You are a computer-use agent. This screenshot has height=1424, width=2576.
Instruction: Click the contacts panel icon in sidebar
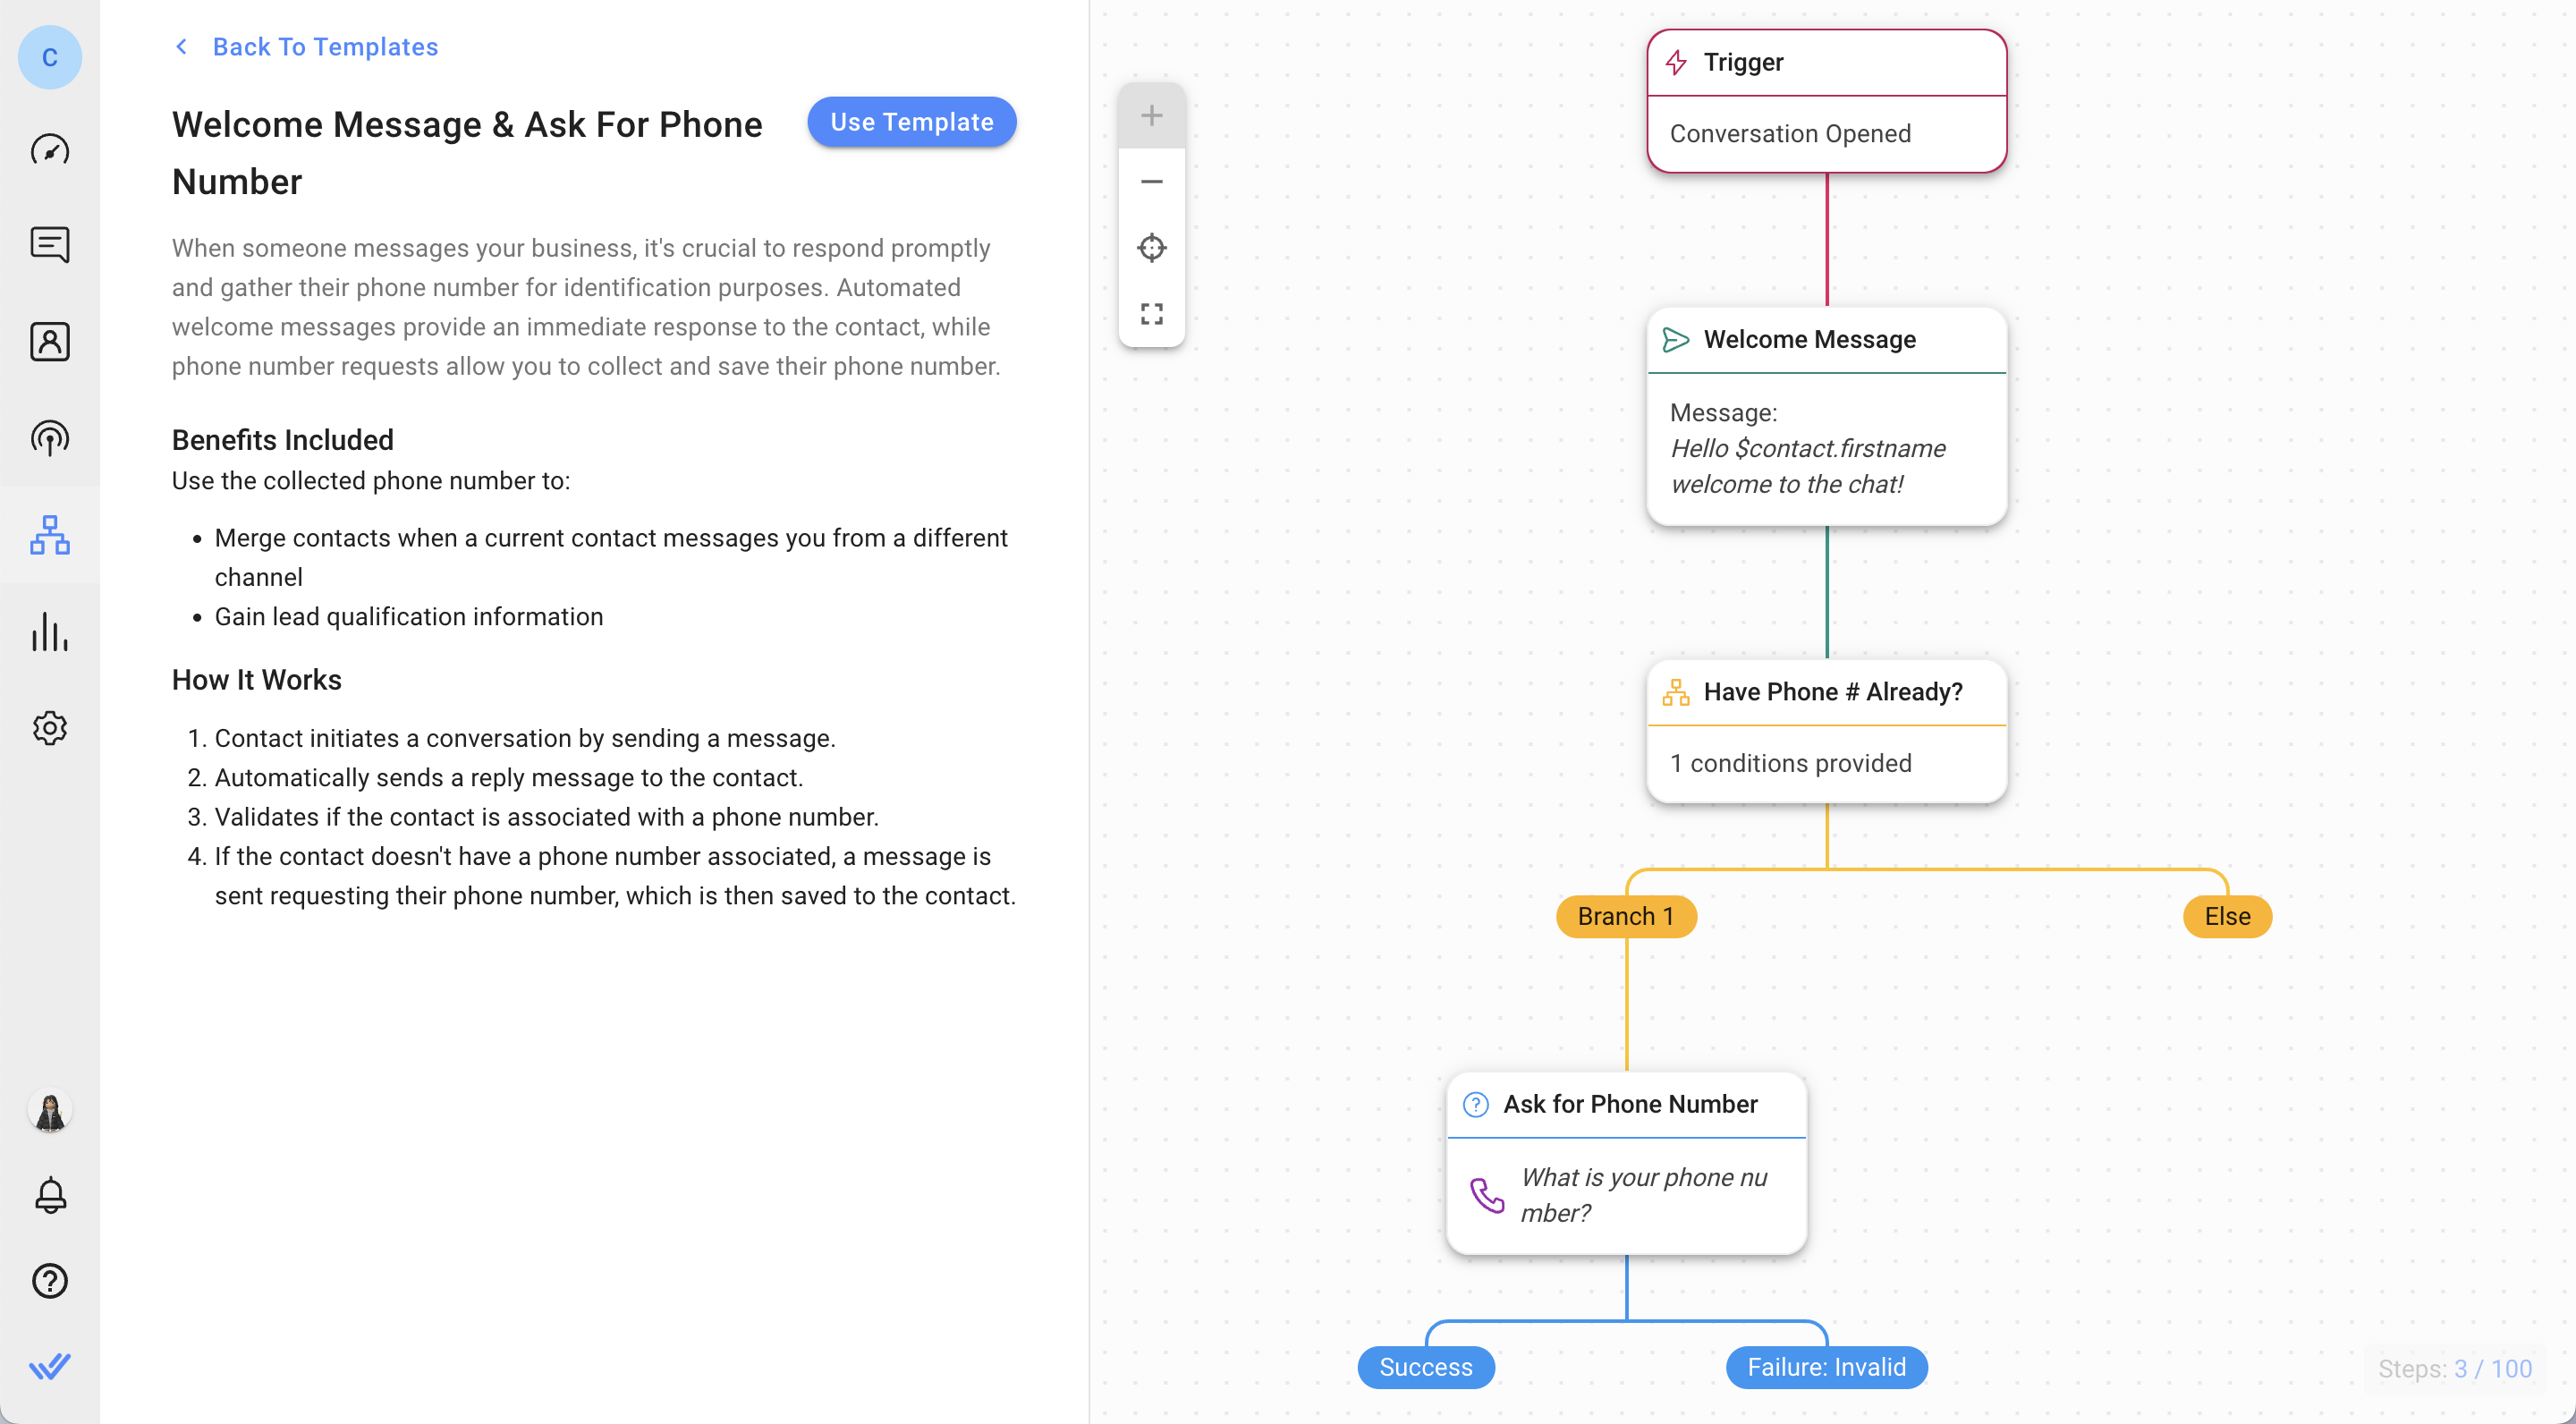pos(51,340)
